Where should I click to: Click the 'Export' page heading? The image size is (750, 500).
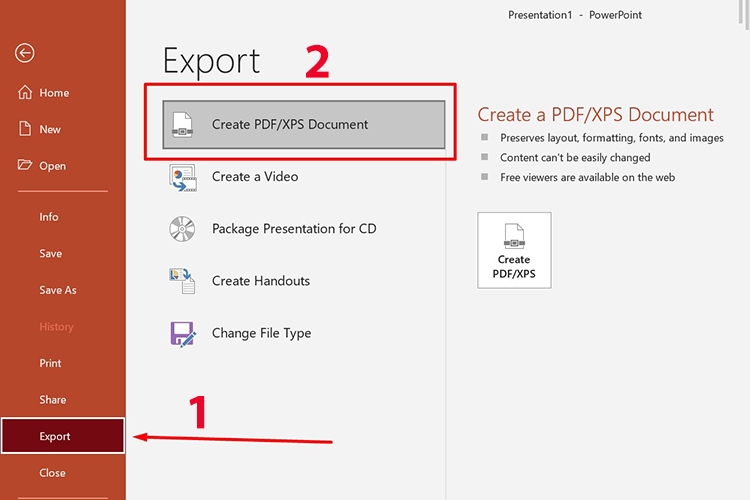pyautogui.click(x=211, y=62)
